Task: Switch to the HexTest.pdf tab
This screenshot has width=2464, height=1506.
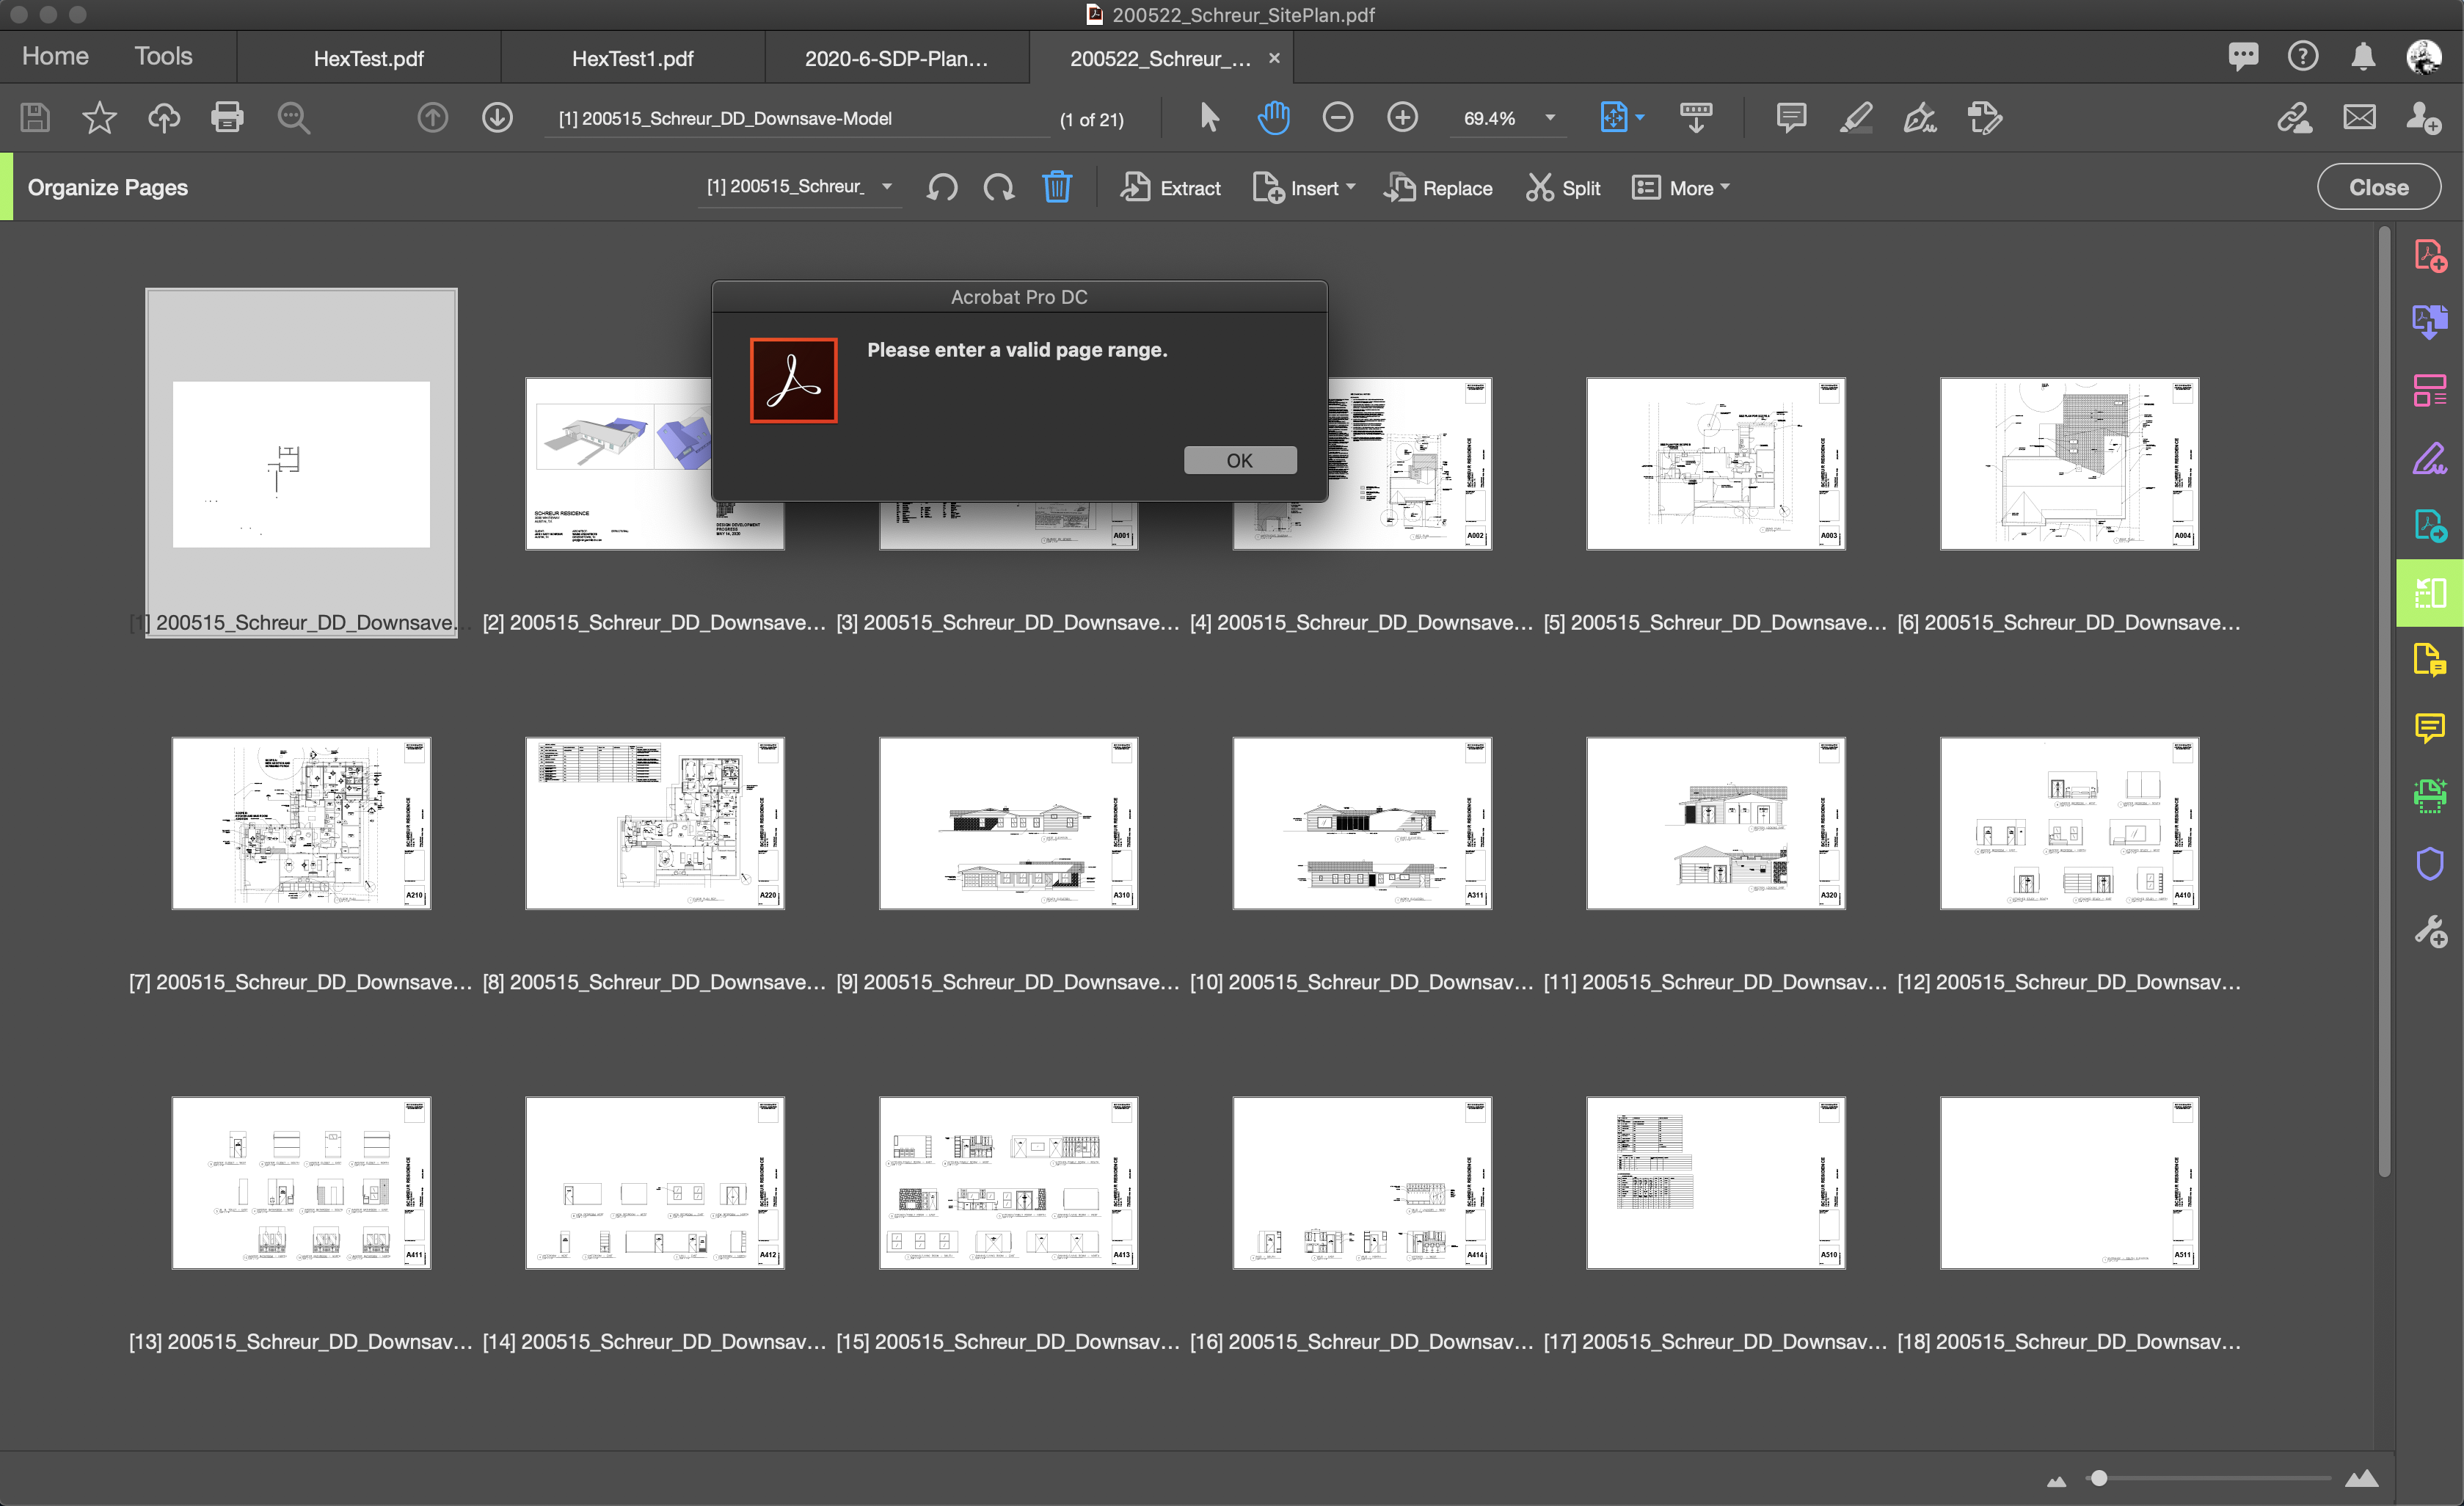Action: point(368,58)
